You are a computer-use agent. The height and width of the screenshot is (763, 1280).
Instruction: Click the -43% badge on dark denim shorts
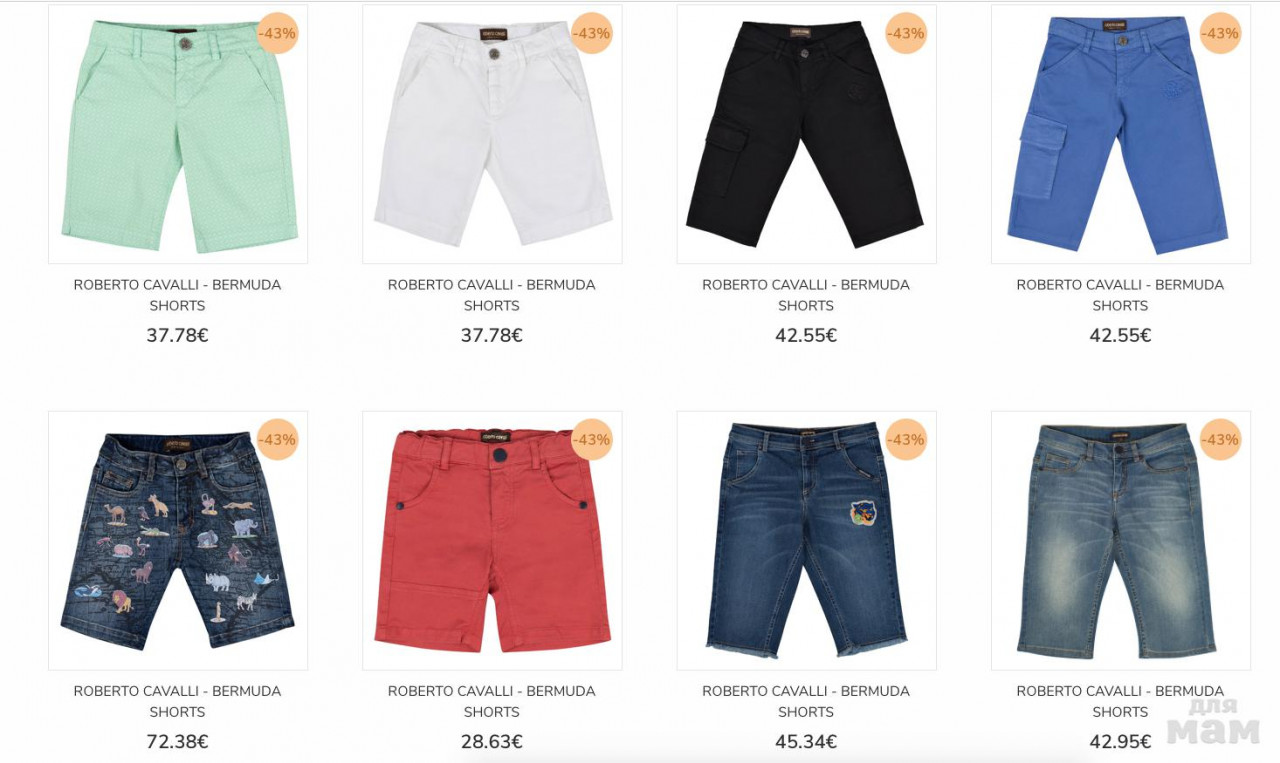pyautogui.click(x=906, y=439)
